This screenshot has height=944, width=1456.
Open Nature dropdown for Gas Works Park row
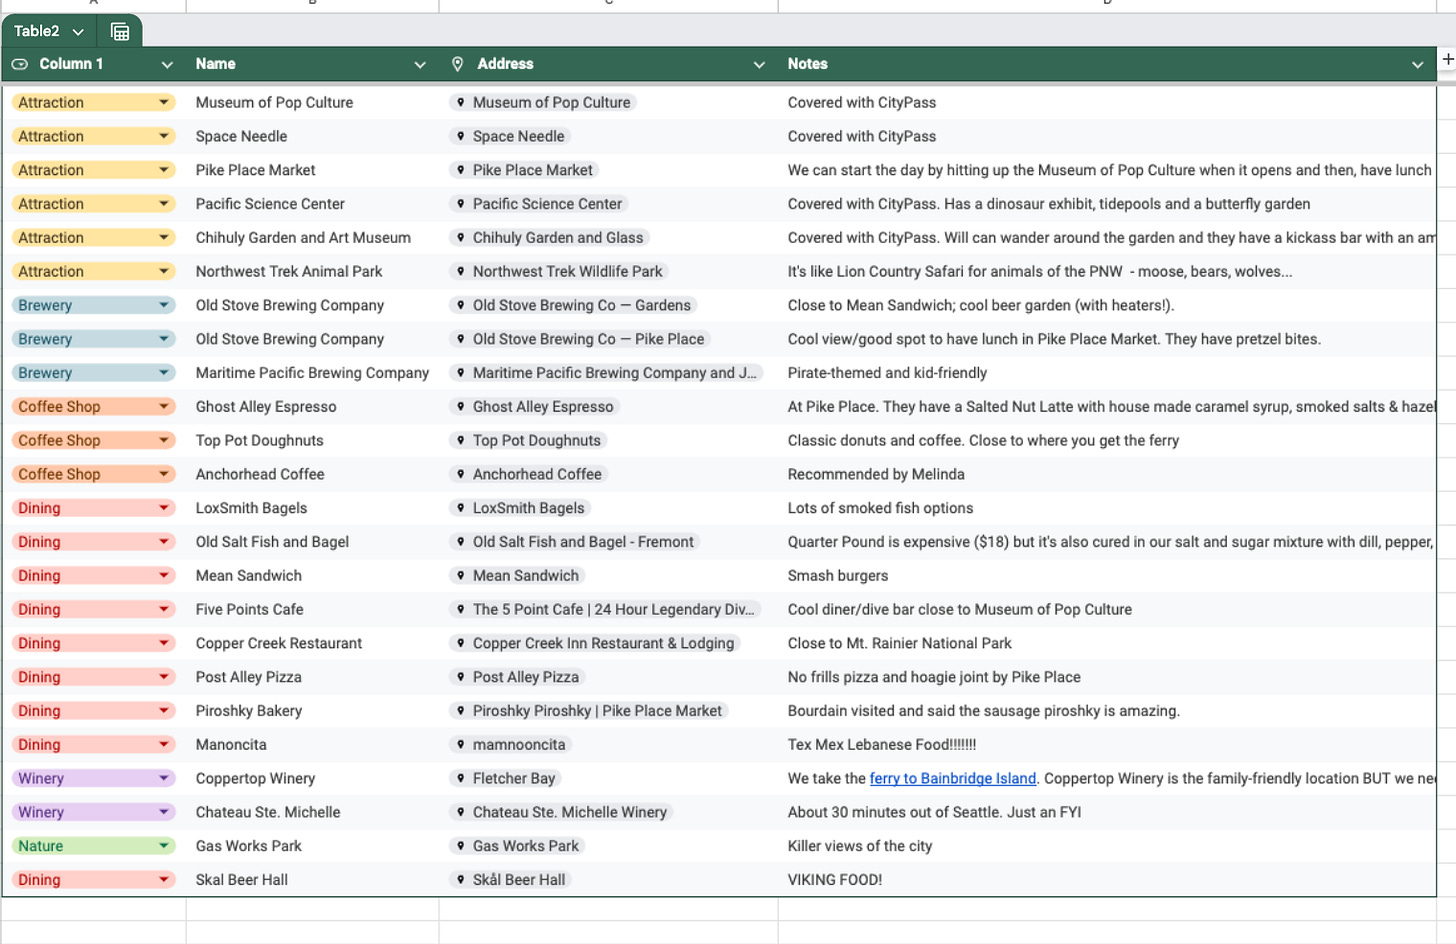(164, 846)
